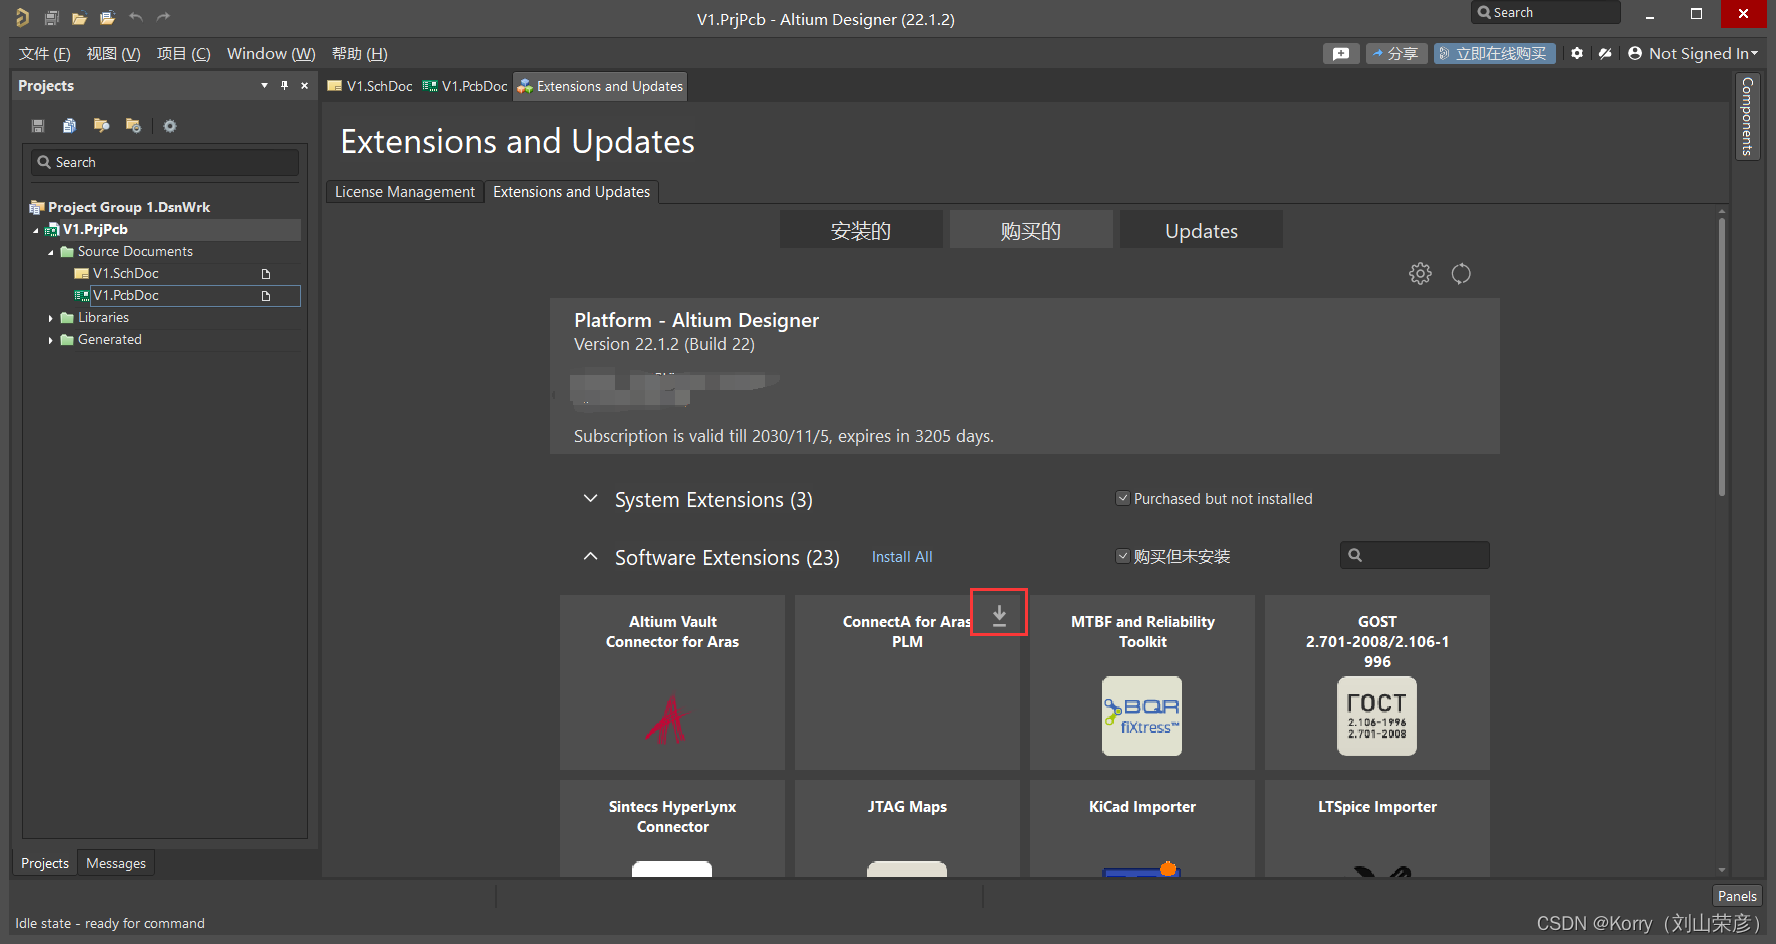The height and width of the screenshot is (944, 1776).
Task: Open Window (W) menu
Action: (x=271, y=54)
